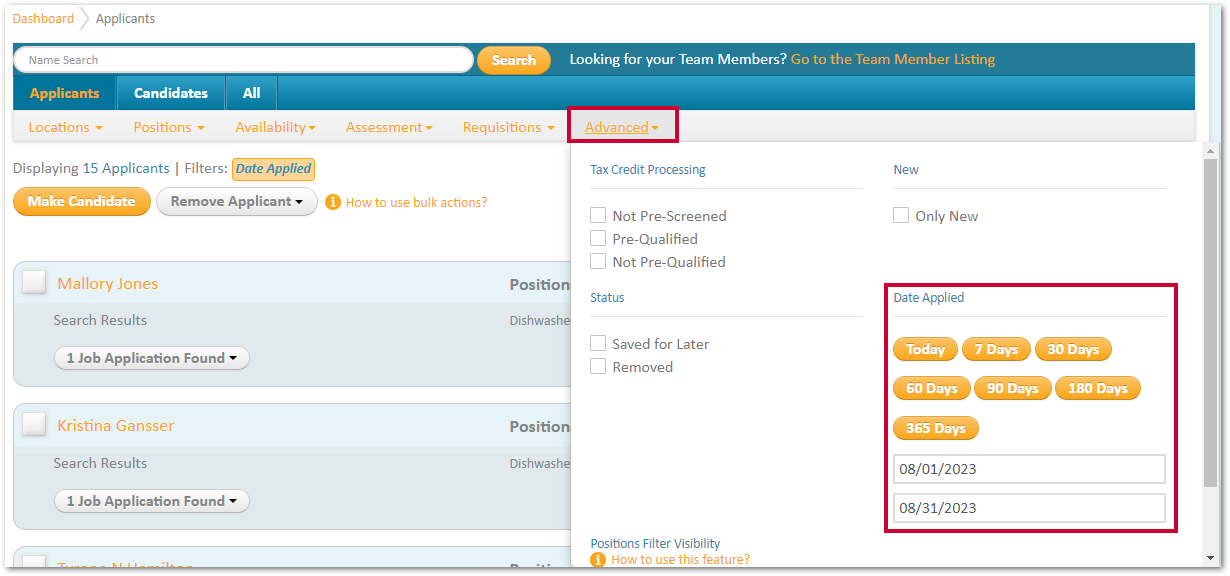
Task: Click the start date field 08/01/2023
Action: click(x=1029, y=469)
